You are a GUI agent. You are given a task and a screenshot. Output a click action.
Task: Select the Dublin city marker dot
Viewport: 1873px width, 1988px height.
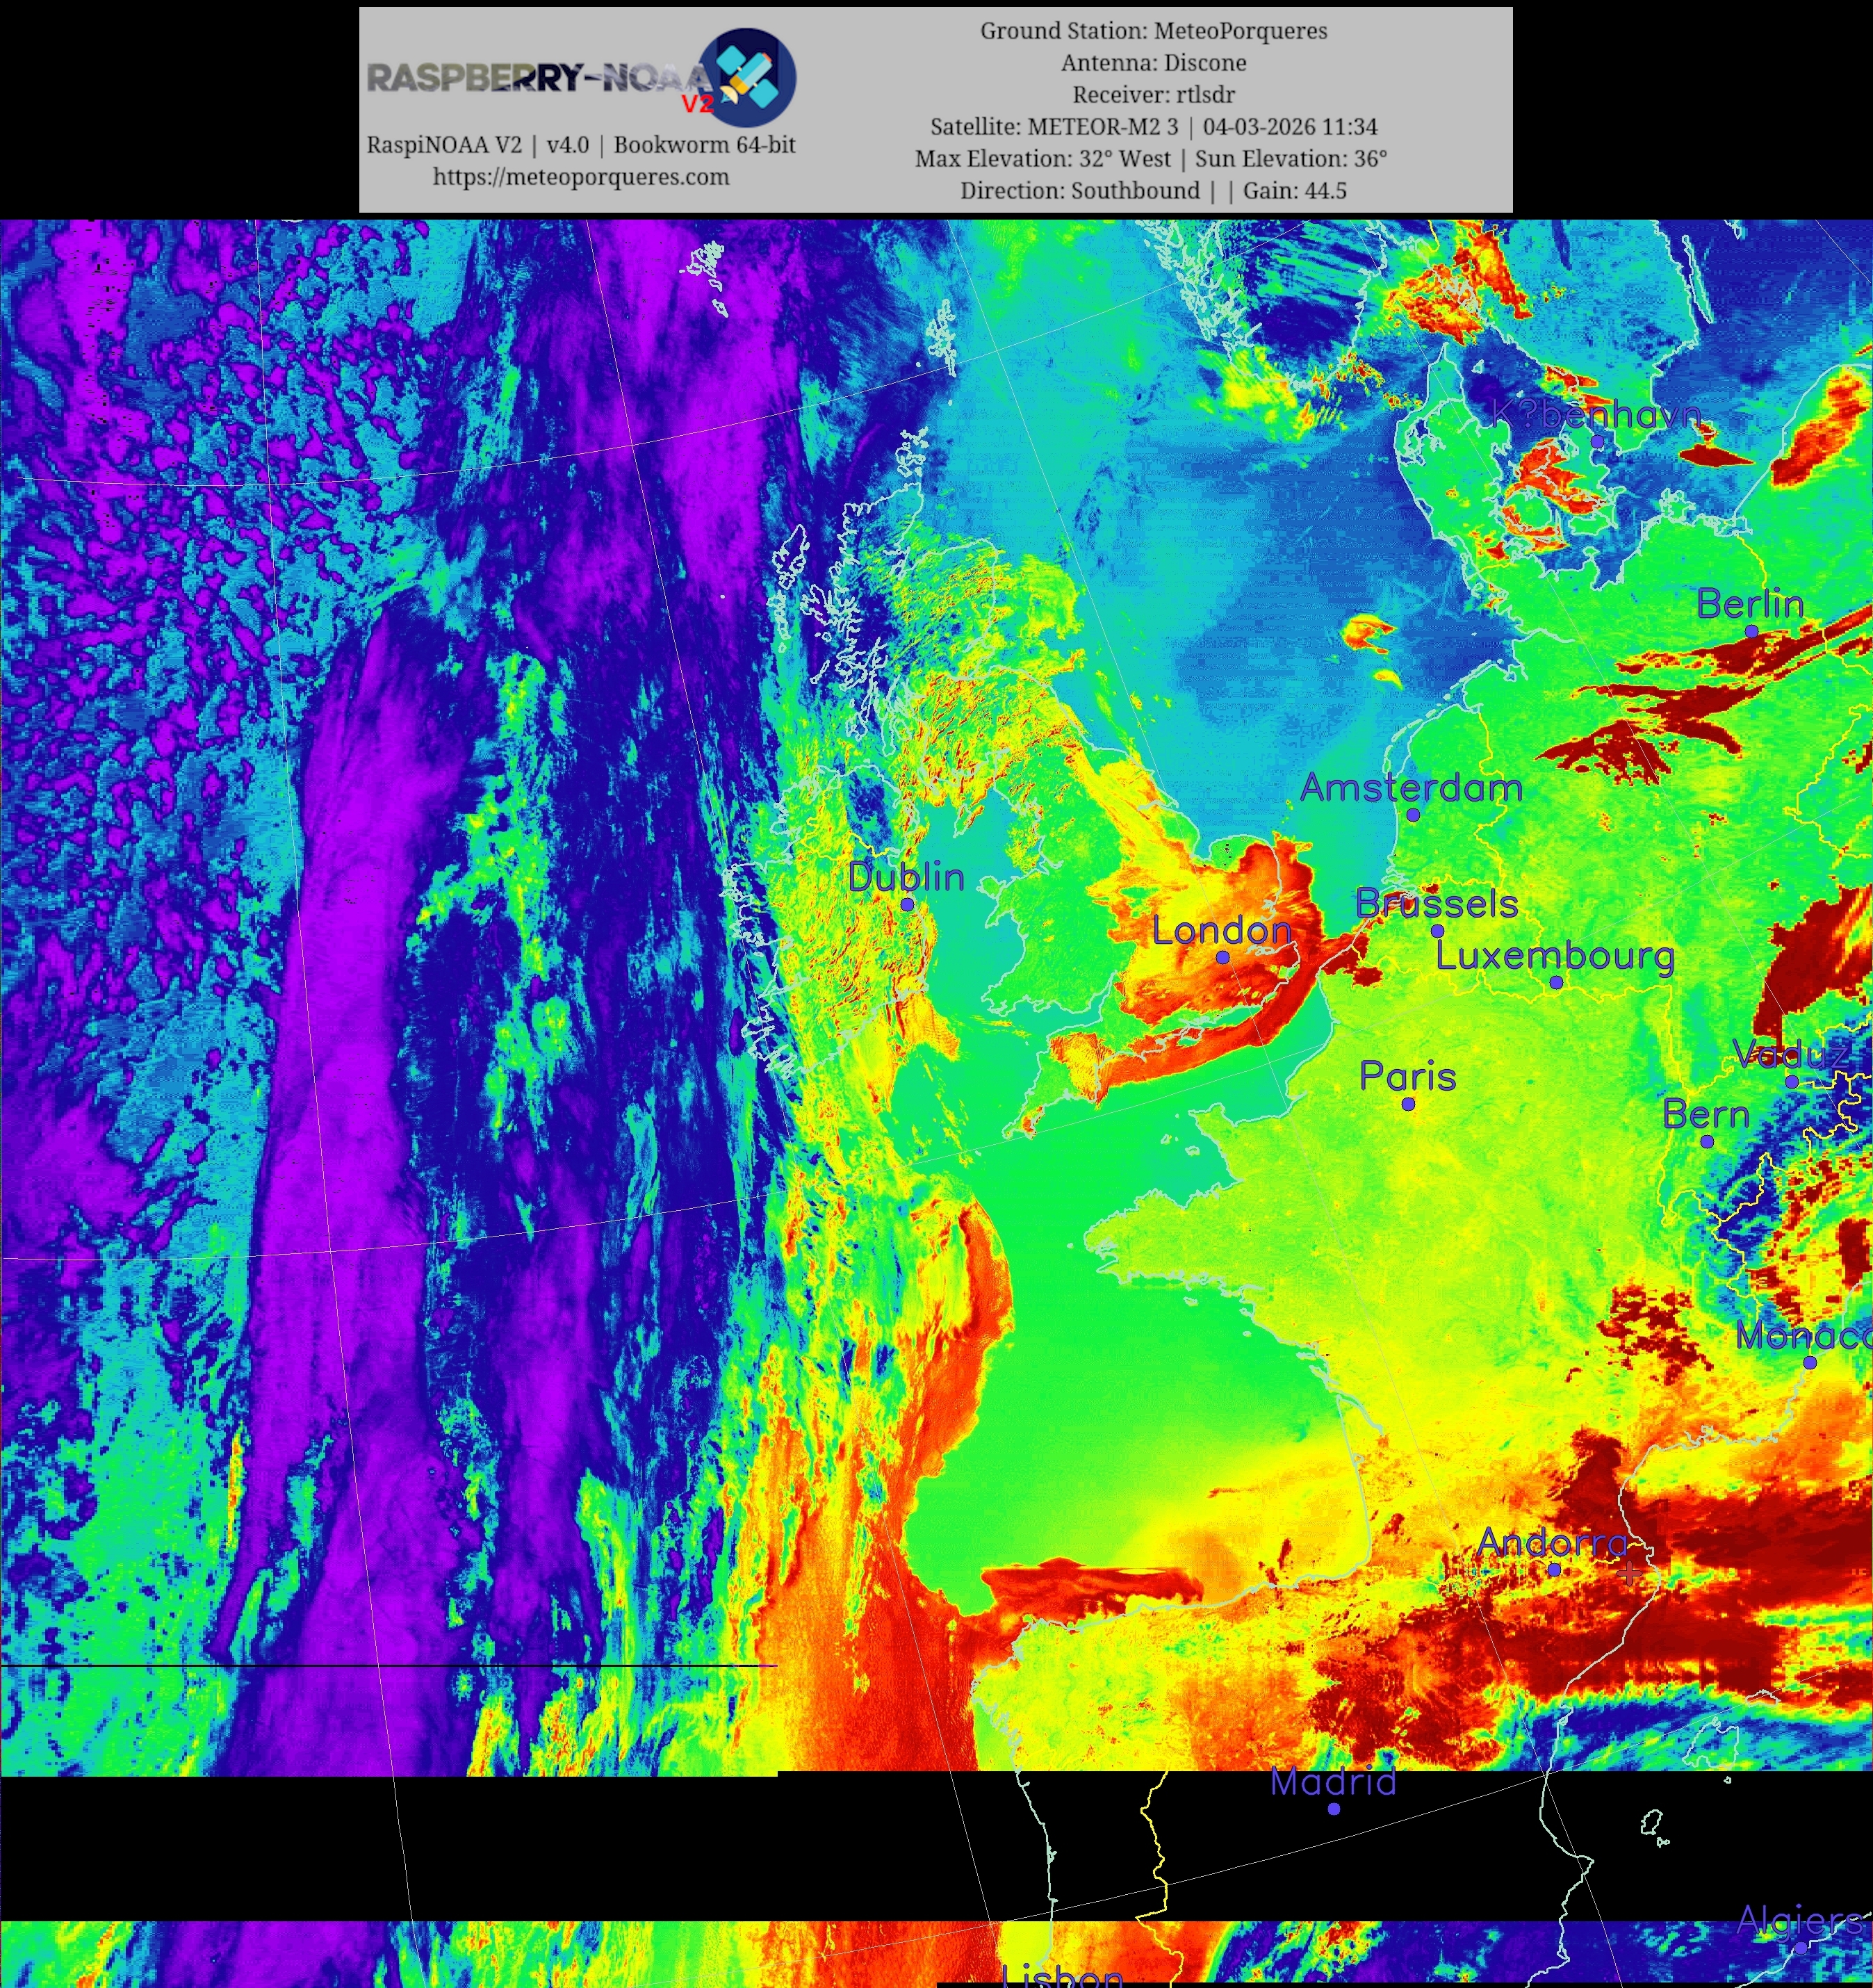(x=907, y=904)
